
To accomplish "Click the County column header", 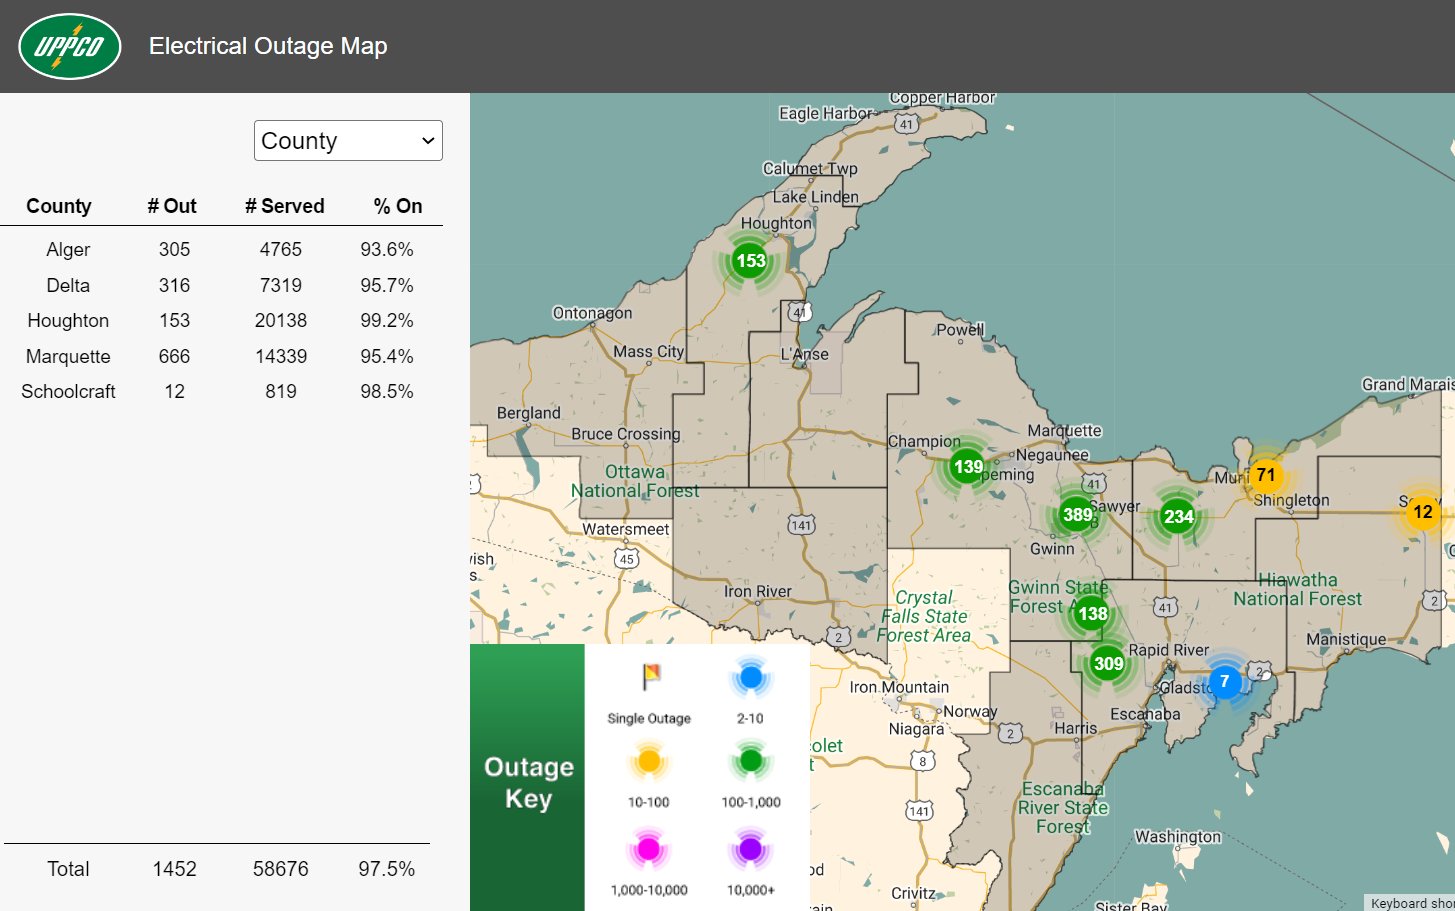I will pyautogui.click(x=59, y=206).
